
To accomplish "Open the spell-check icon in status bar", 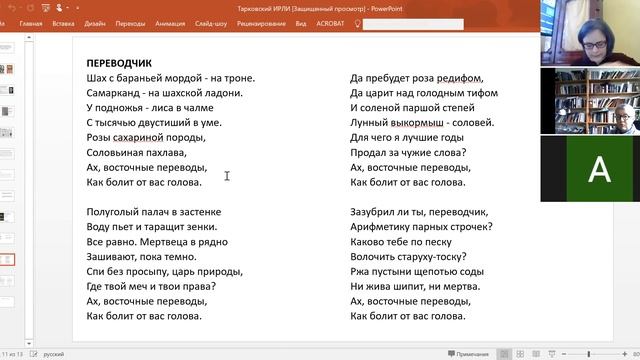I will tap(33, 354).
